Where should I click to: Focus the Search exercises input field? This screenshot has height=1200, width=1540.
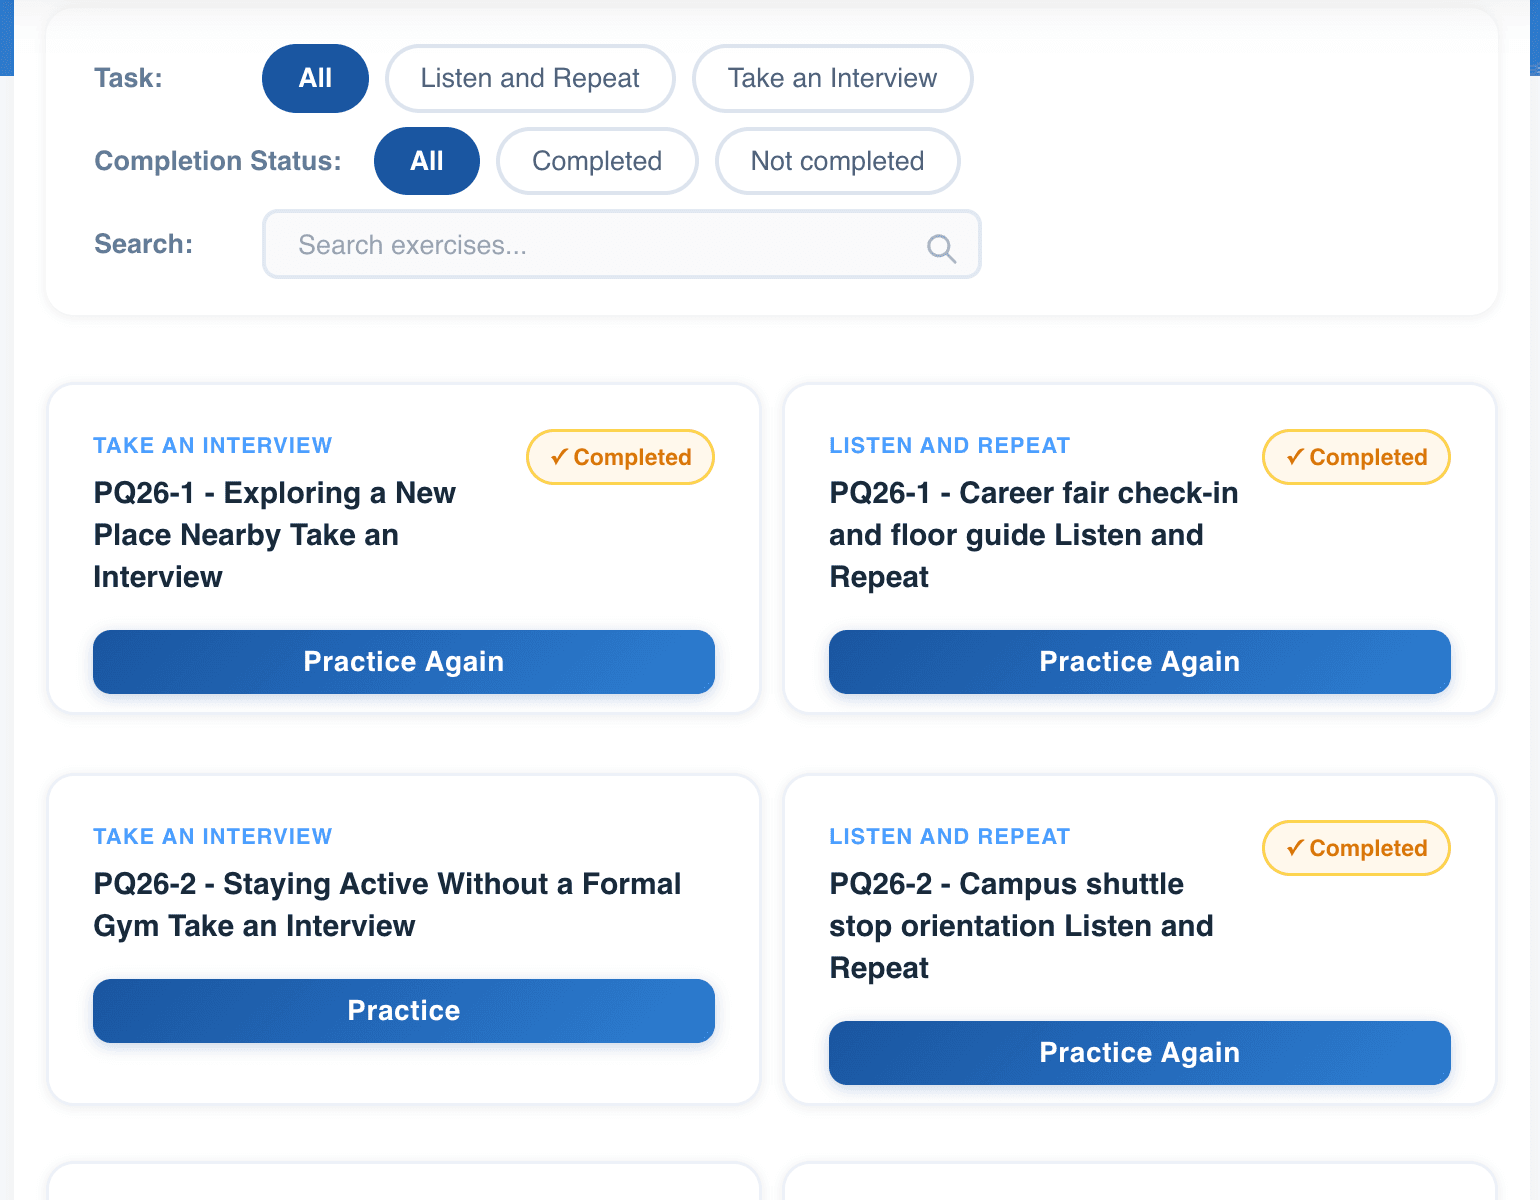[x=600, y=245]
